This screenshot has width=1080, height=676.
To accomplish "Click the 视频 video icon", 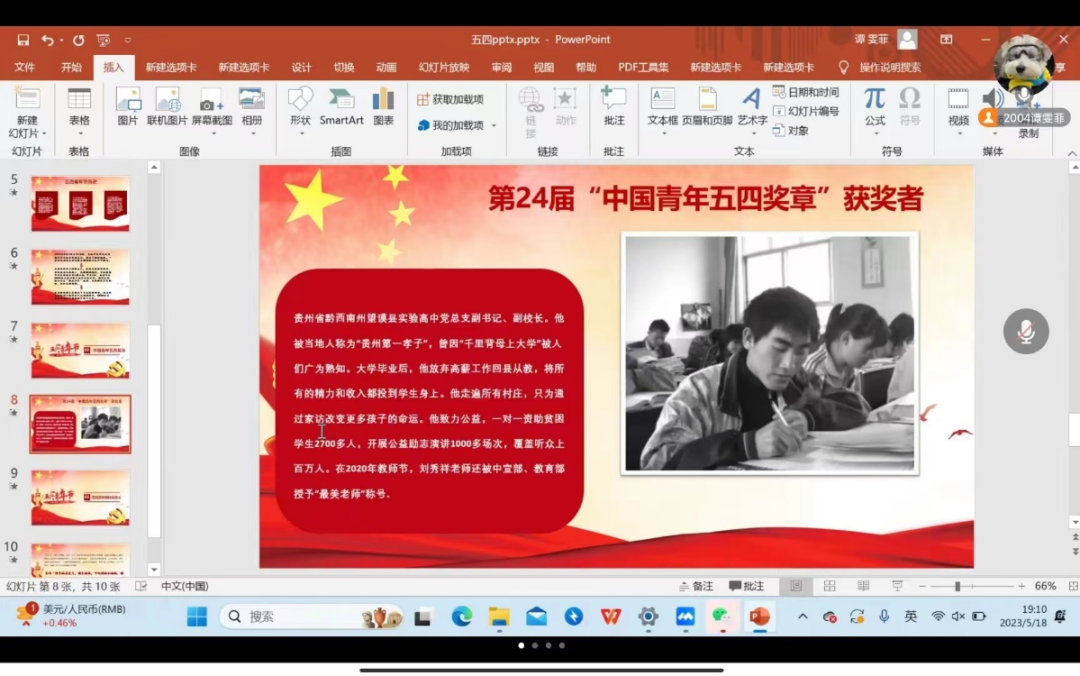I will (958, 107).
